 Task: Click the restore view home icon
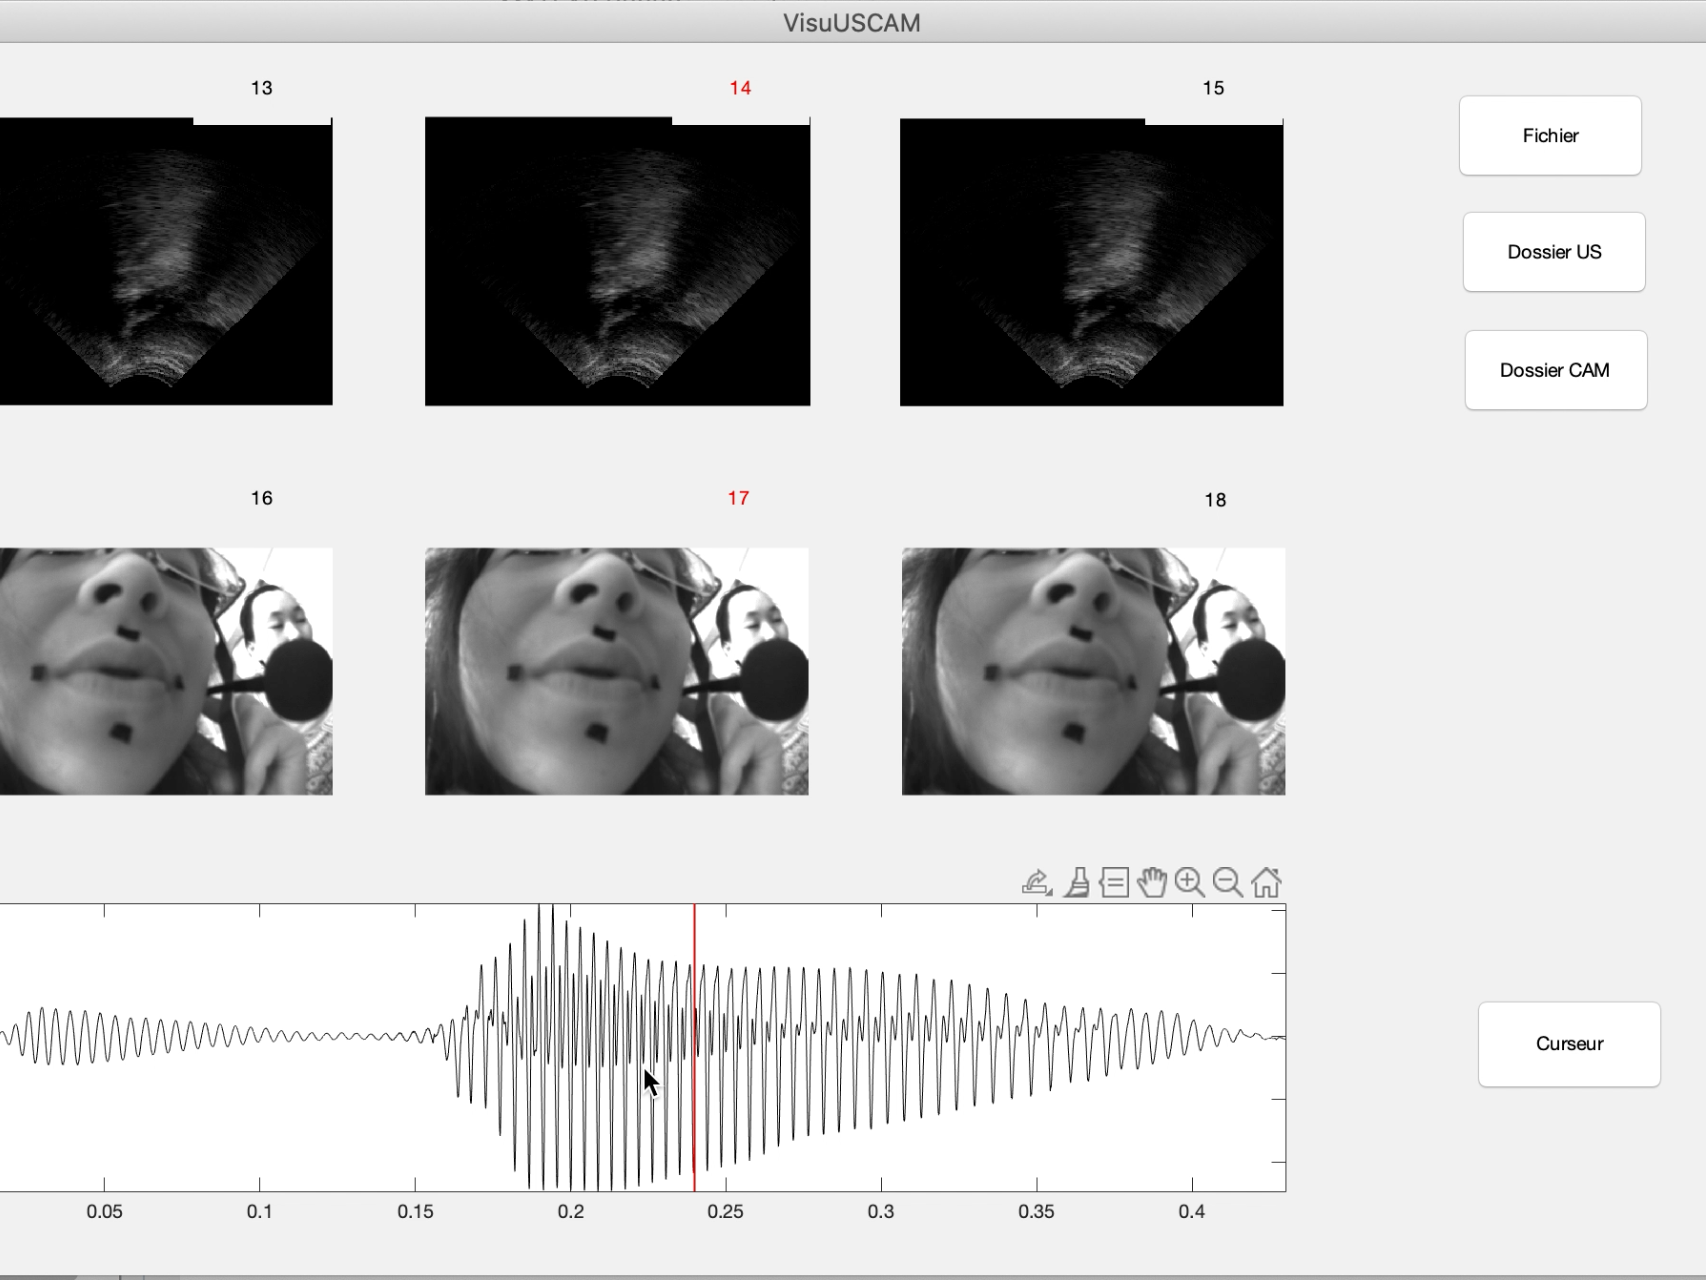point(1266,882)
